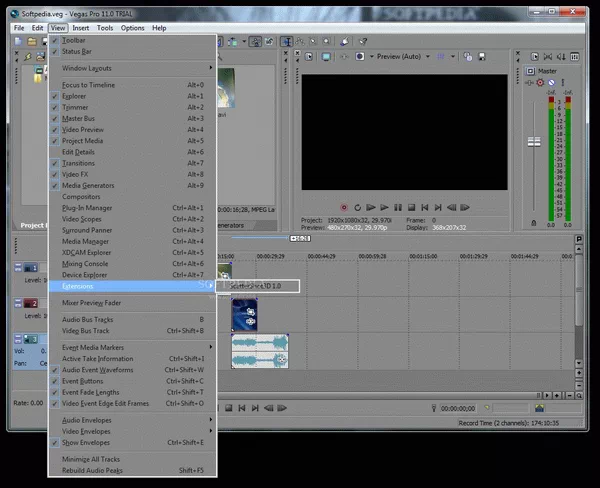The width and height of the screenshot is (600, 488).
Task: Click Extensions menu item
Action: click(x=132, y=286)
